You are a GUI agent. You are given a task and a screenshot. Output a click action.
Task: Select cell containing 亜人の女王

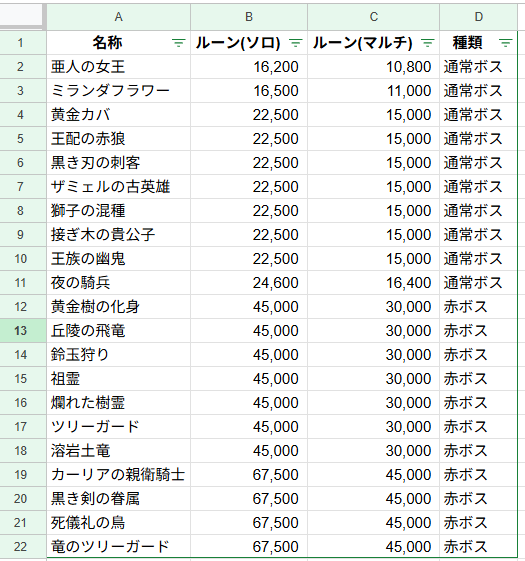[118, 67]
